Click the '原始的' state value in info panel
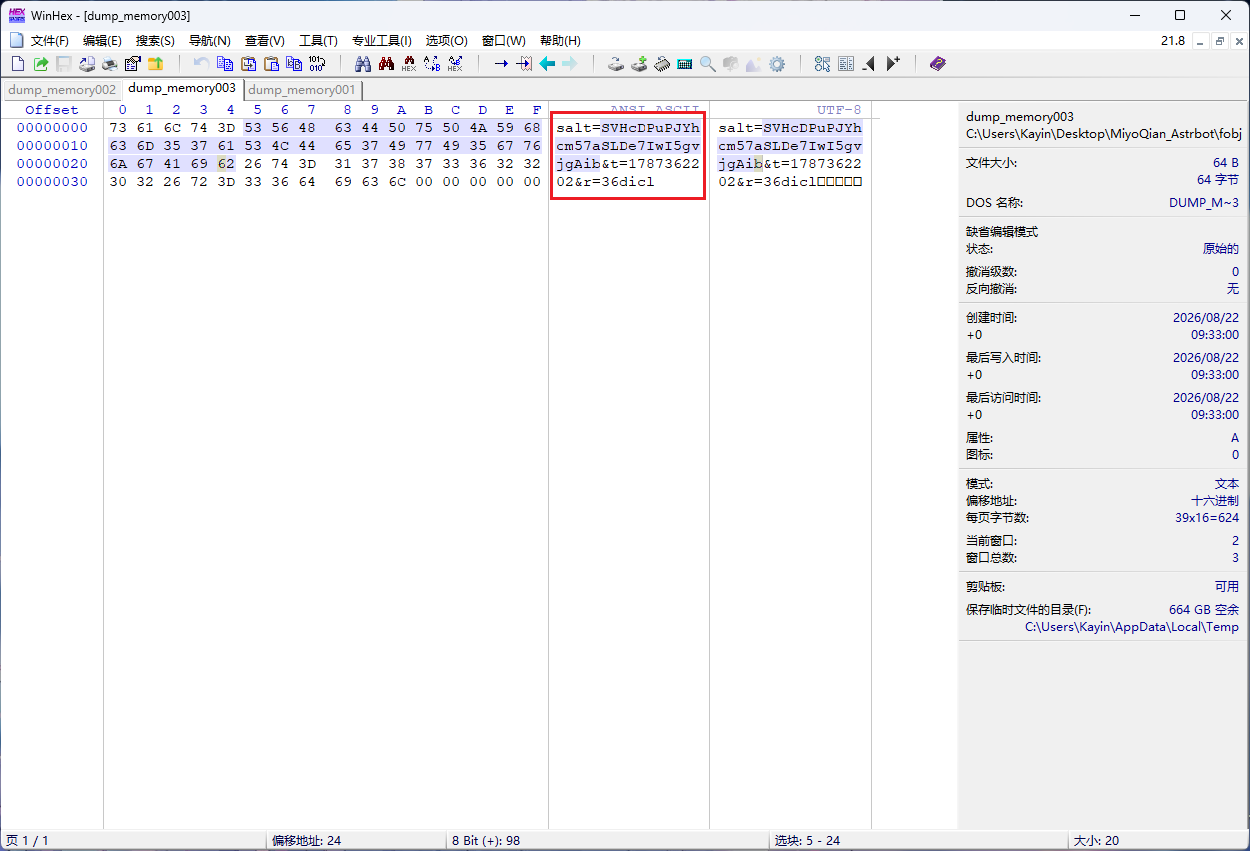The width and height of the screenshot is (1250, 851). tap(1221, 249)
